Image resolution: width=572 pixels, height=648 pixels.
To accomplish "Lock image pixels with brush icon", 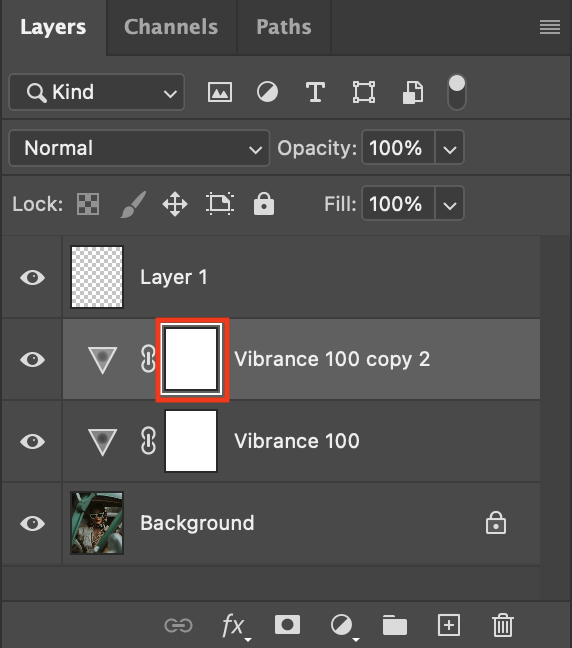I will [x=133, y=204].
